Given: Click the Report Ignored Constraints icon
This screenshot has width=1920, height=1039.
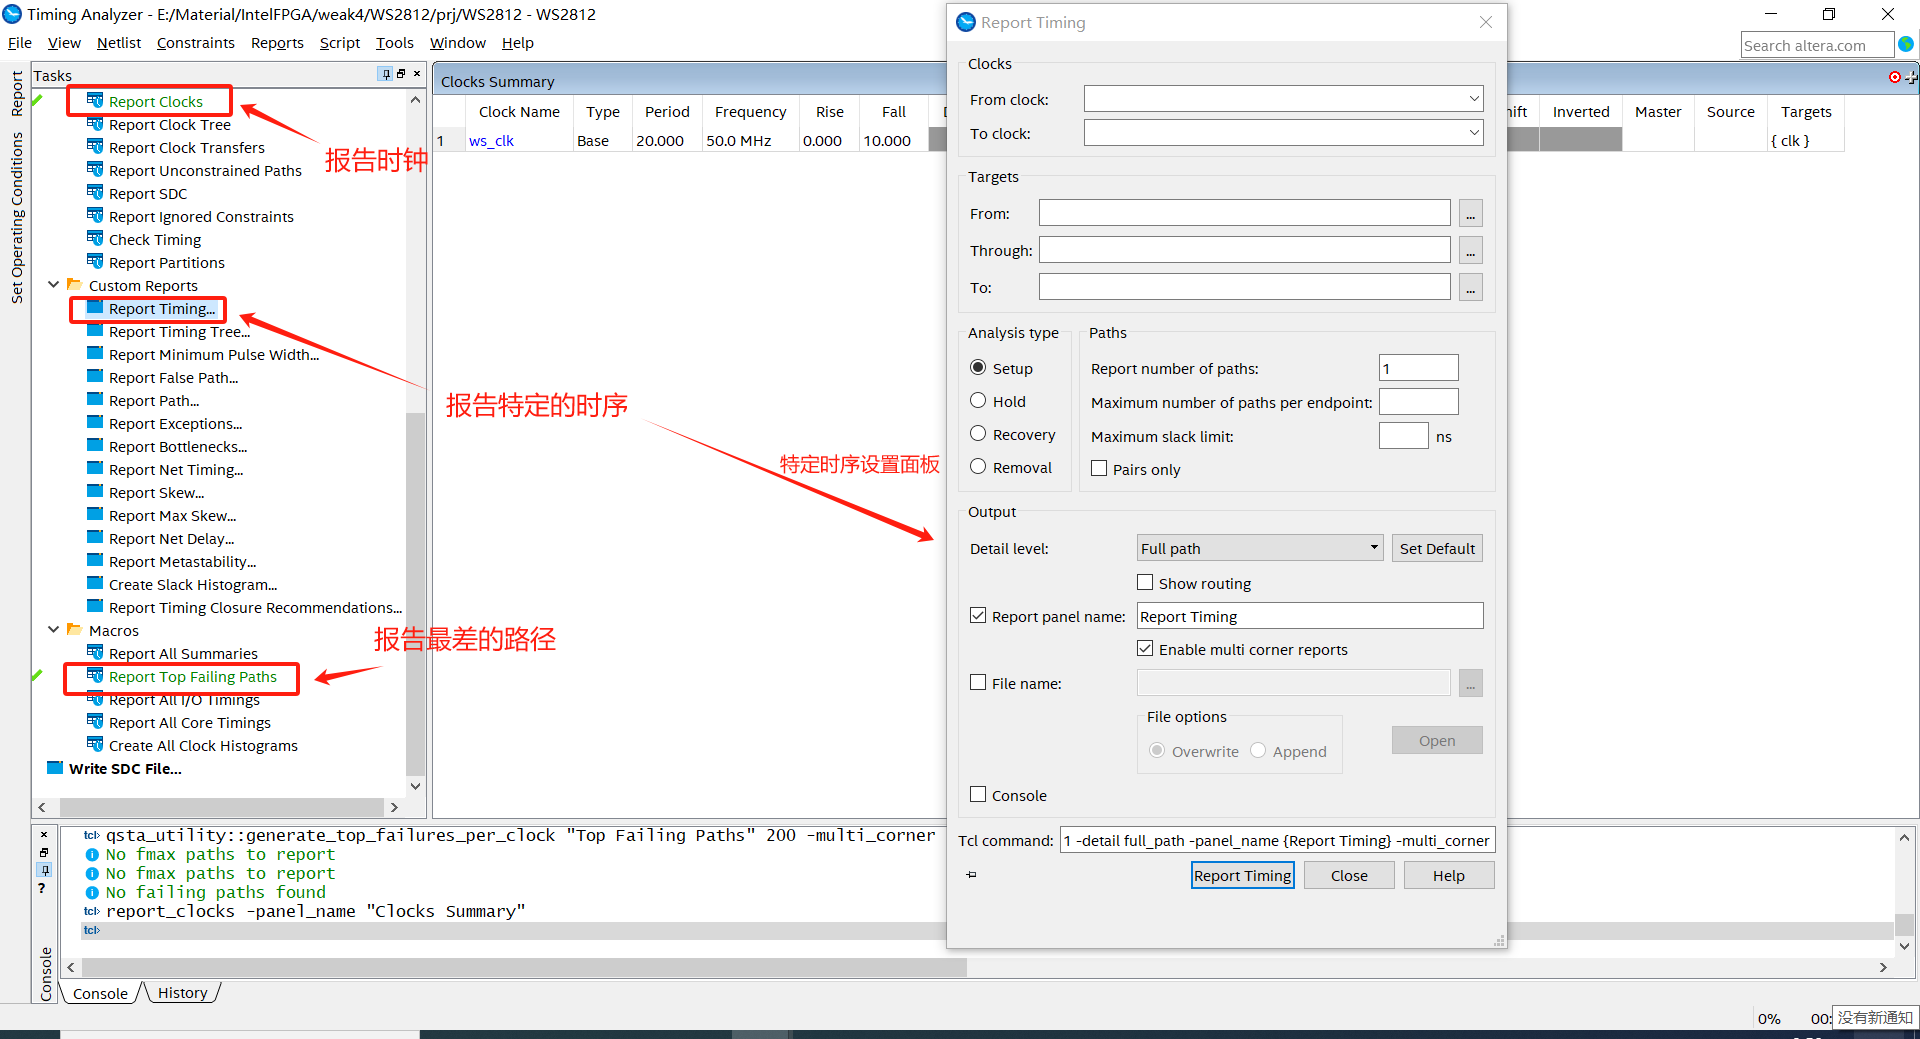Looking at the screenshot, I should coord(95,216).
